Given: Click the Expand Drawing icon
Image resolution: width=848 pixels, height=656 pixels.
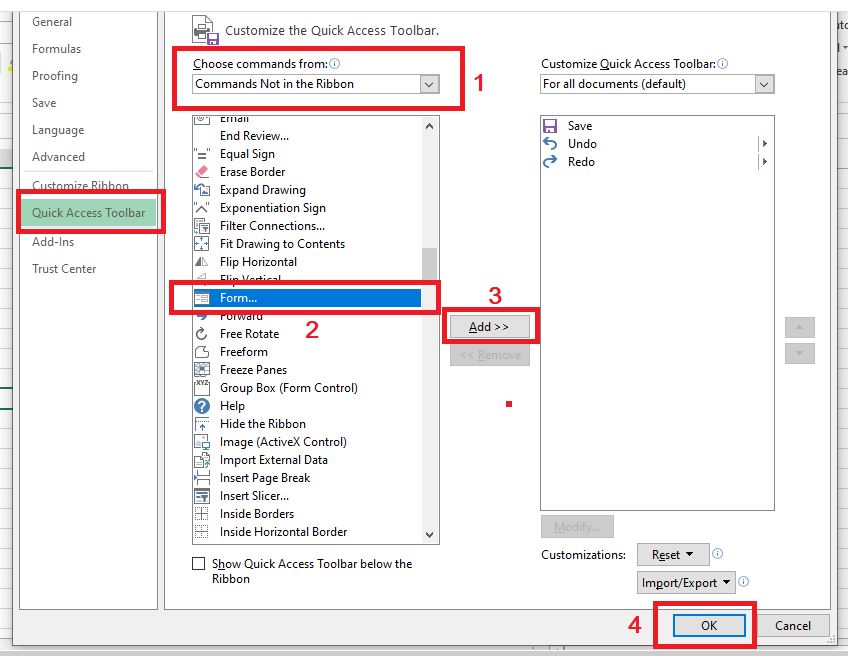Looking at the screenshot, I should [x=202, y=190].
